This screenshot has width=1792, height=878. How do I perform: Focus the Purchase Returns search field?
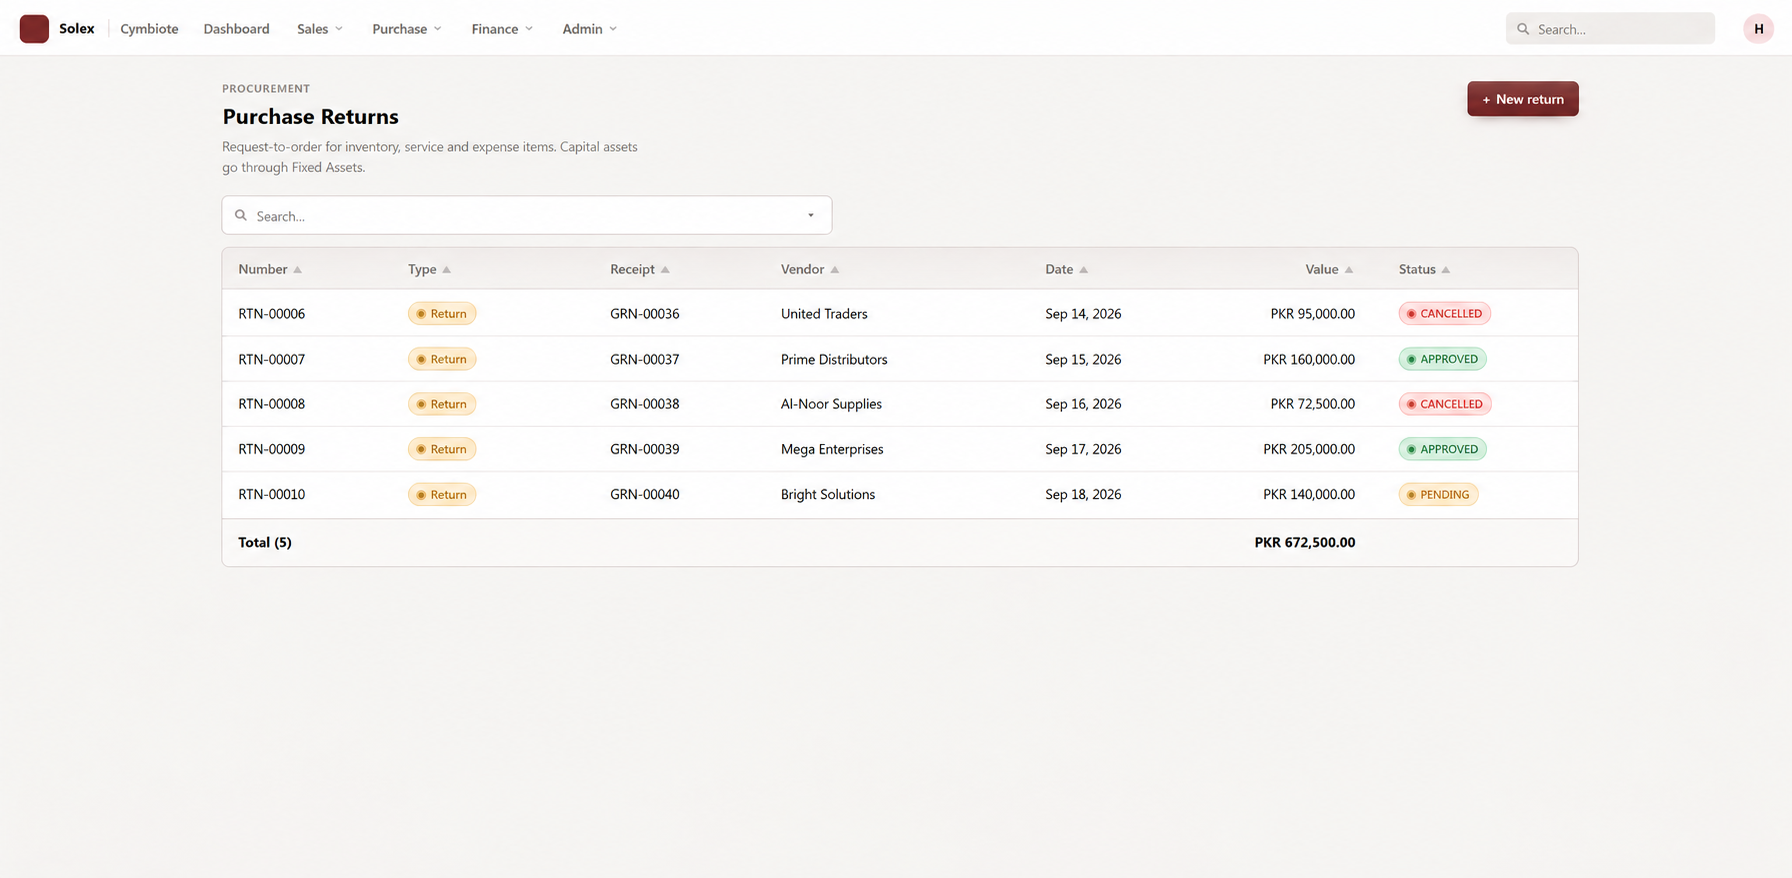tap(527, 216)
